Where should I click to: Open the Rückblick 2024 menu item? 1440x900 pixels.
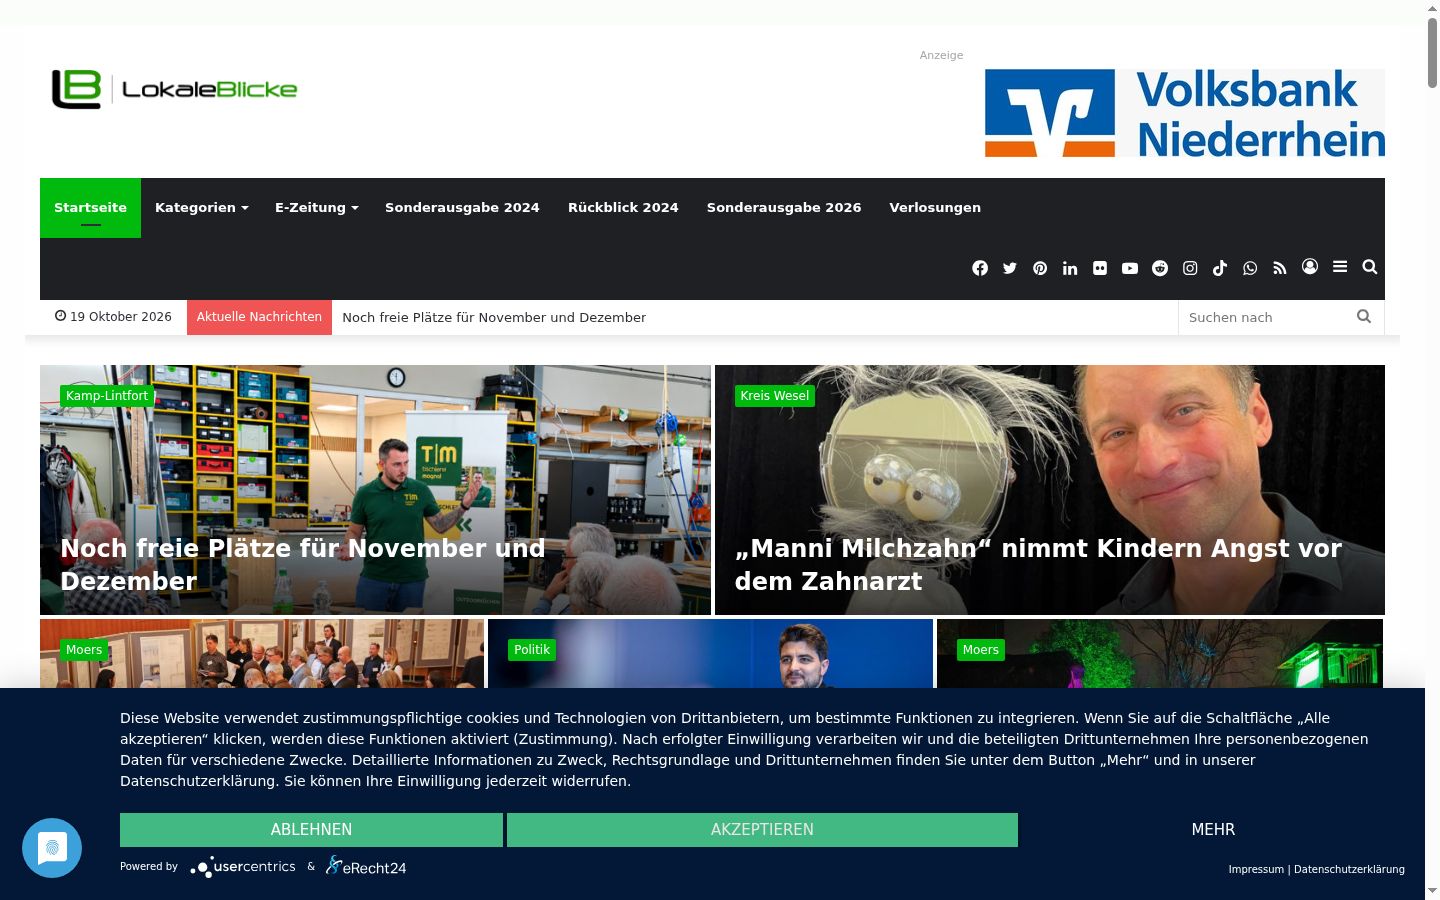coord(623,208)
